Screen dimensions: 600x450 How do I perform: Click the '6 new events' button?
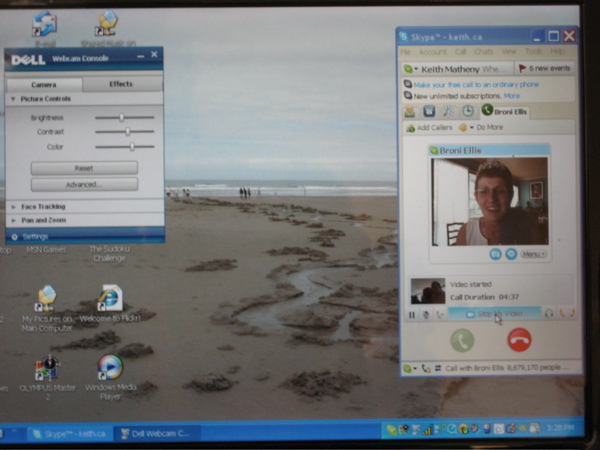tap(545, 68)
